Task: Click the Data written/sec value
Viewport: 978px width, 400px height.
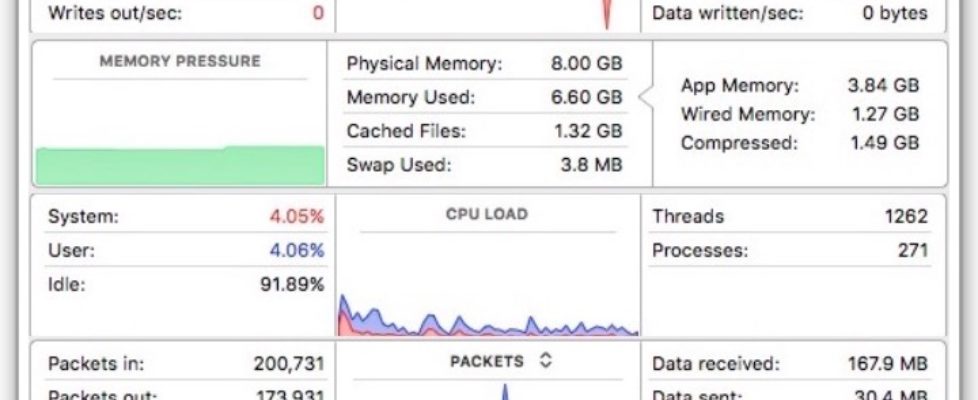Action: (x=894, y=14)
